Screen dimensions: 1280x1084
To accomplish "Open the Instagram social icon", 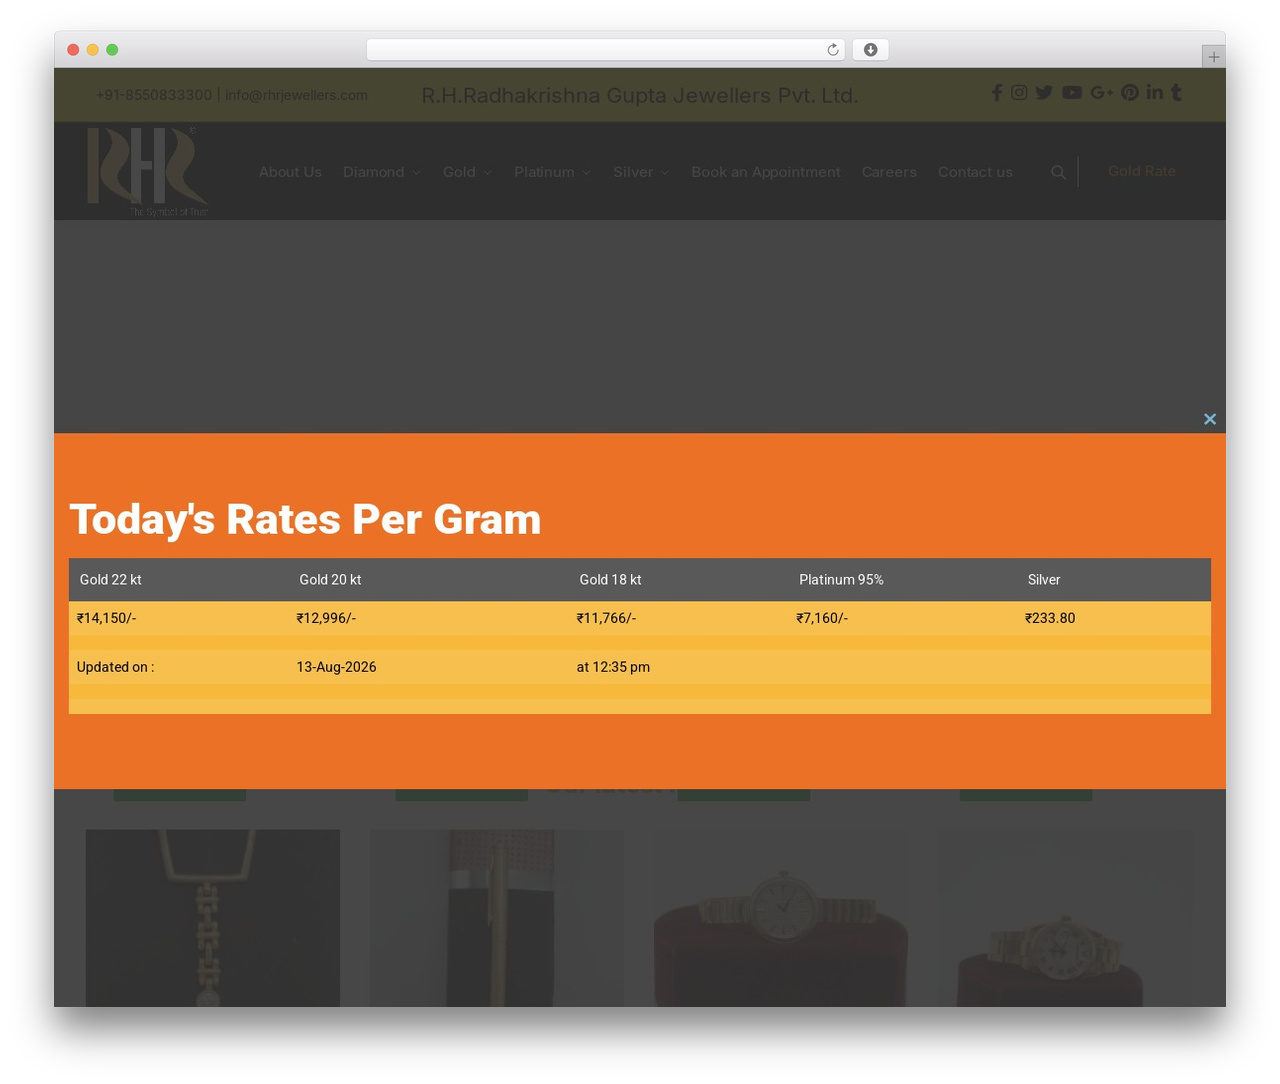I will (1019, 92).
